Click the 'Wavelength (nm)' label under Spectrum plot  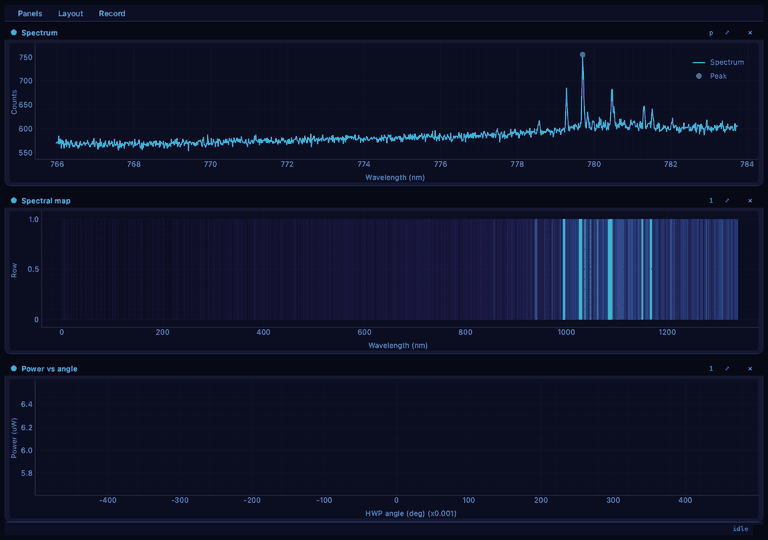395,177
